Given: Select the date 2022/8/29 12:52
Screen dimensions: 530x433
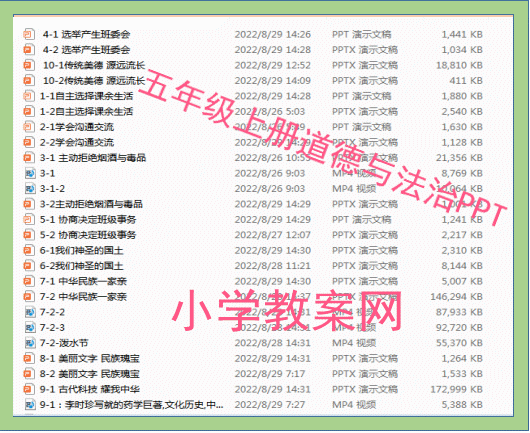Looking at the screenshot, I should click(273, 65).
